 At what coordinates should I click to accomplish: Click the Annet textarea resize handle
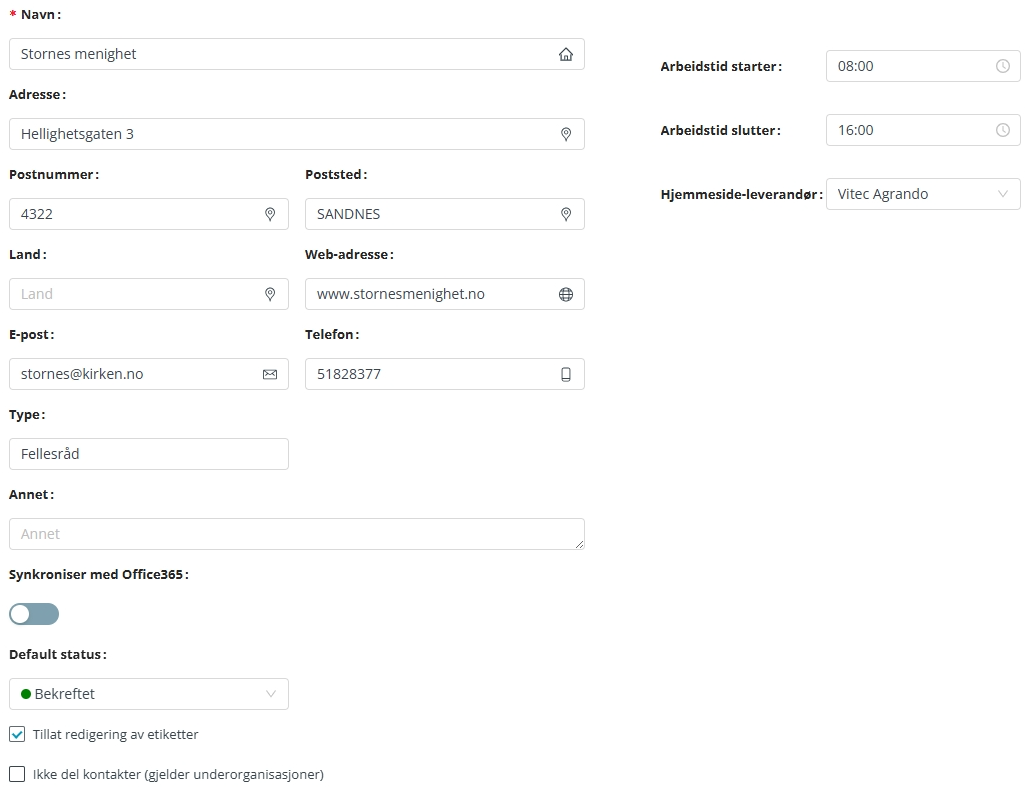tap(579, 544)
